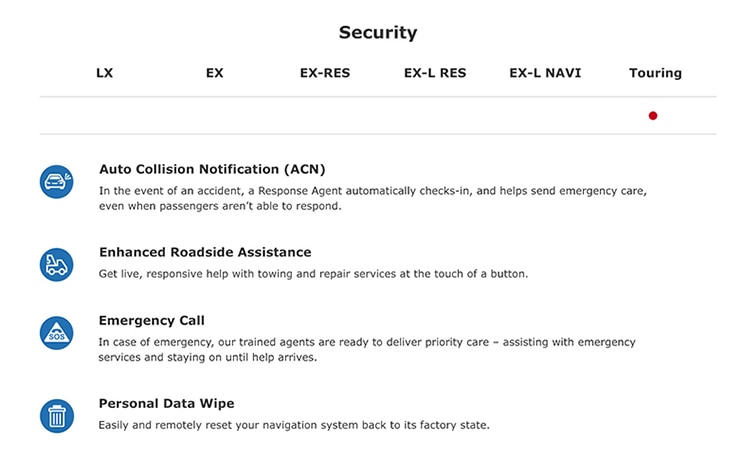The height and width of the screenshot is (460, 730).
Task: Select the Touring trim column header
Action: pos(656,73)
